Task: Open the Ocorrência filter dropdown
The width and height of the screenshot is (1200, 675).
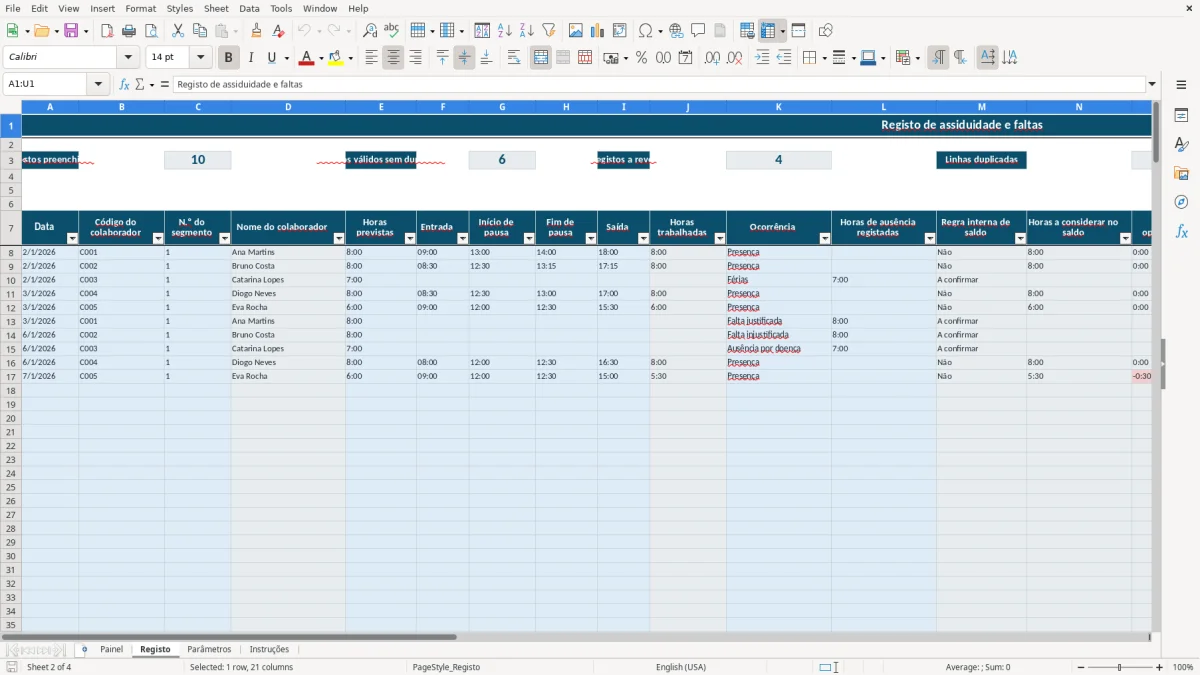Action: 825,238
